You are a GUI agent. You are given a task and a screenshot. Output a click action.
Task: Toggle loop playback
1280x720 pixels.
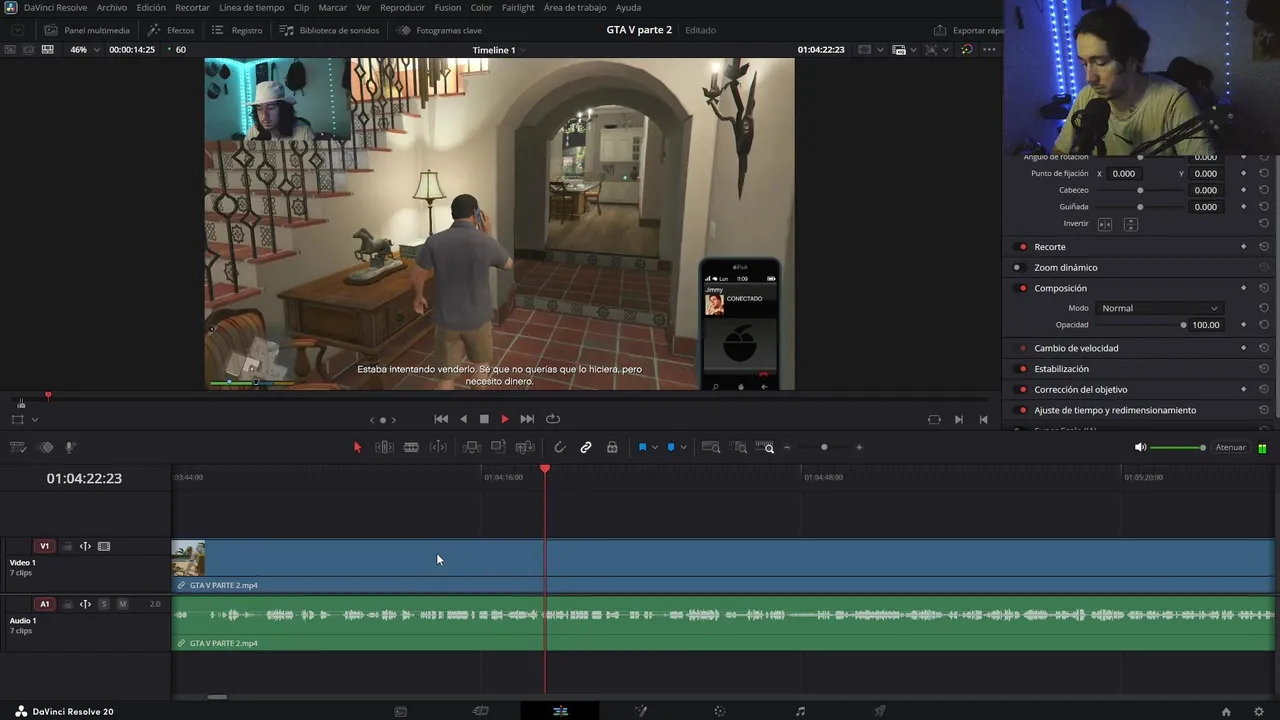coord(553,419)
